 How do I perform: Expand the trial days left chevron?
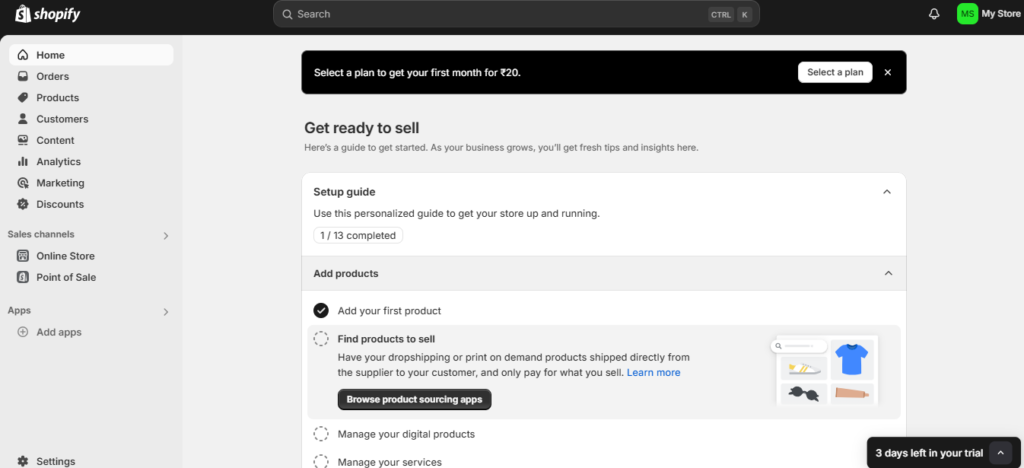(1000, 453)
